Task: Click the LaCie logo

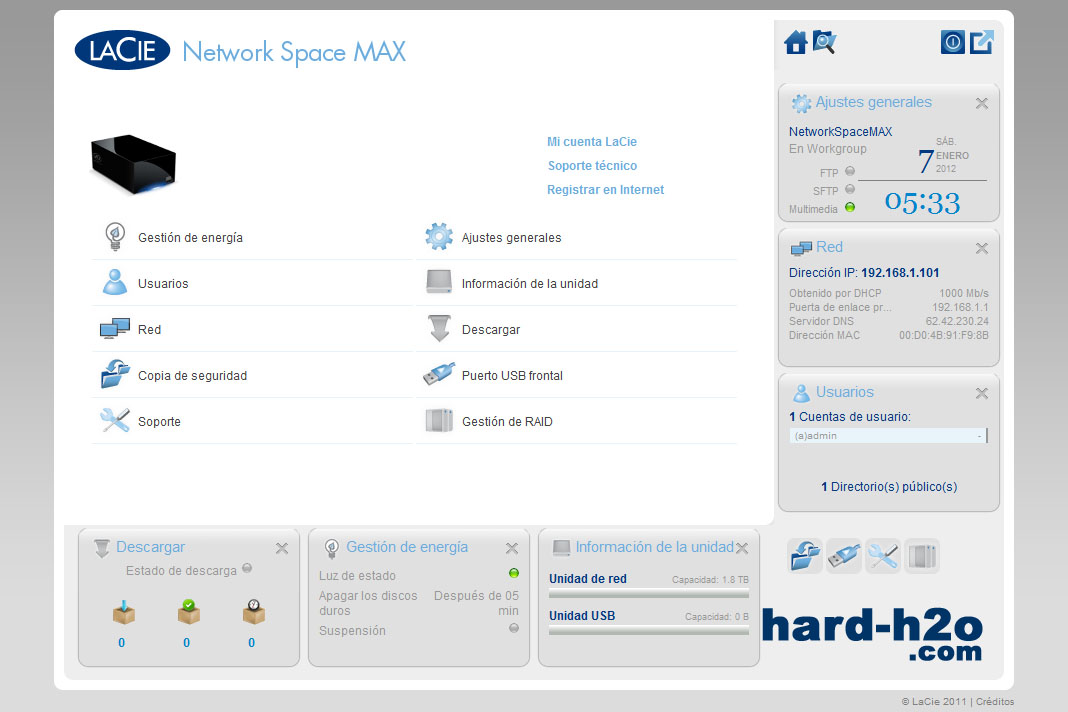Action: (122, 50)
